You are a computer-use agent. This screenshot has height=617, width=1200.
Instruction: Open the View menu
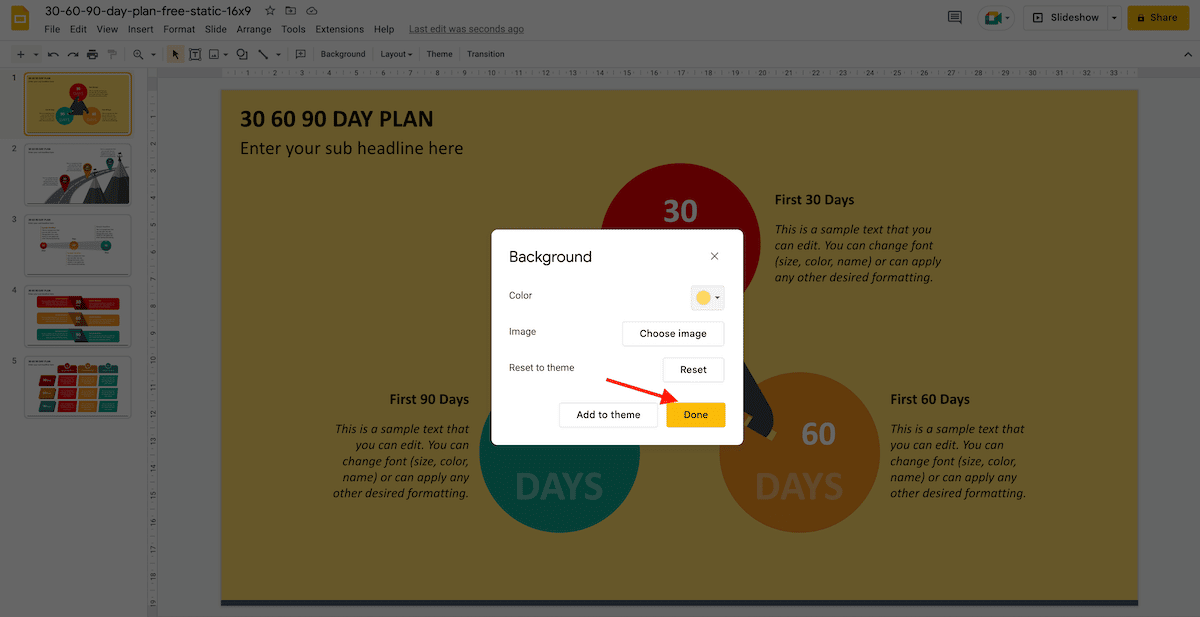point(107,29)
